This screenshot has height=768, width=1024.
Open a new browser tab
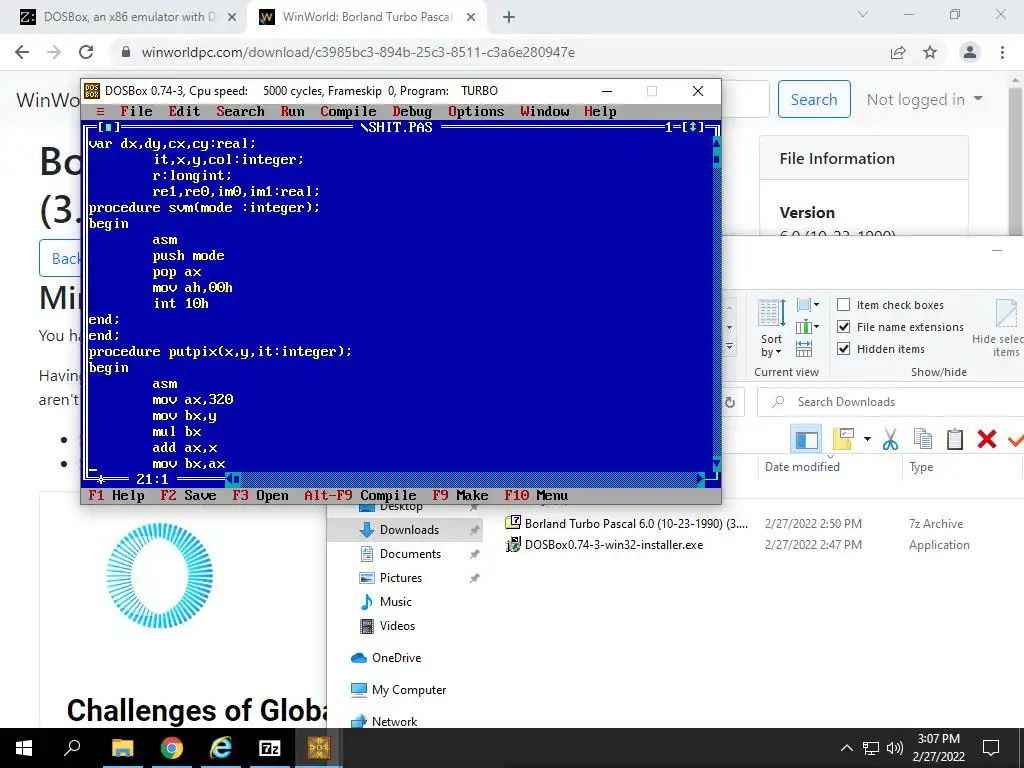[x=509, y=18]
